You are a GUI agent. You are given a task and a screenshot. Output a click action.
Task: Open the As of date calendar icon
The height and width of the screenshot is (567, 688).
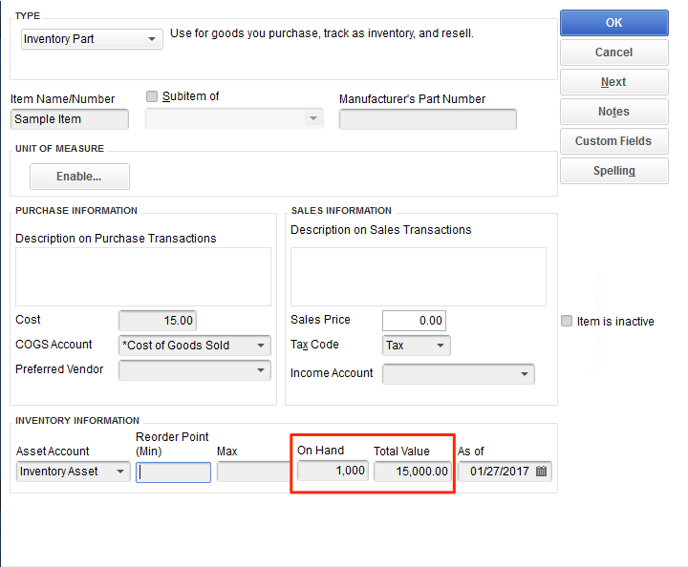coord(541,472)
